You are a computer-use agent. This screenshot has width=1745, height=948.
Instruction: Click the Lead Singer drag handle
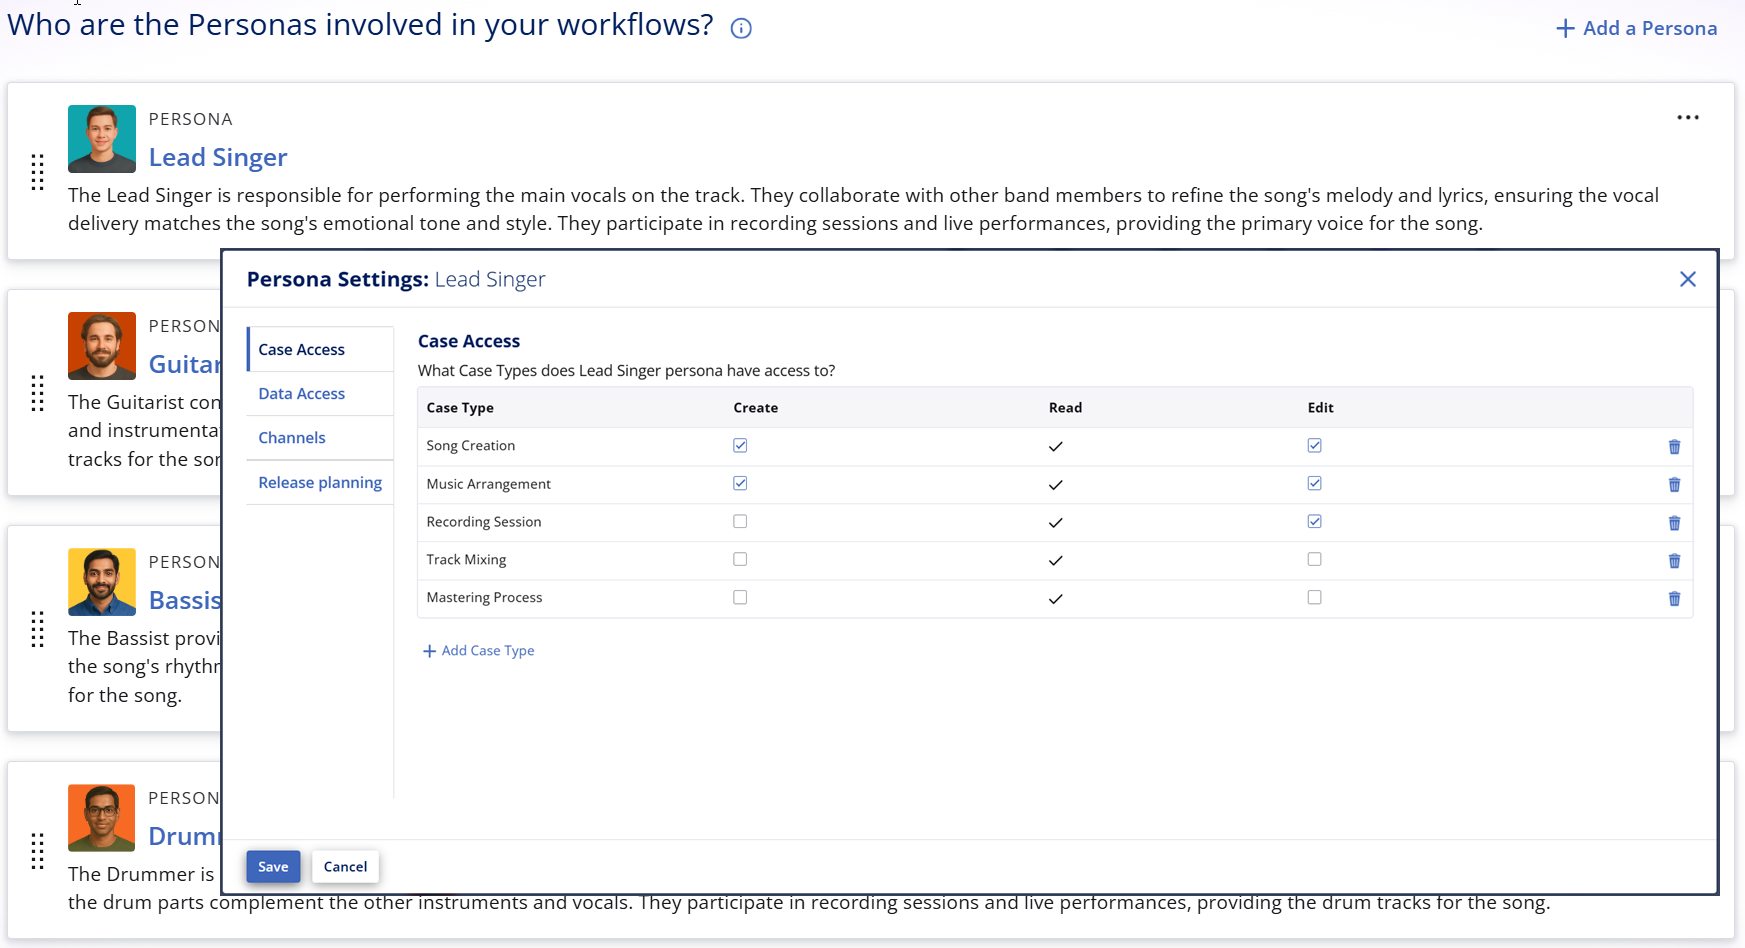(38, 172)
